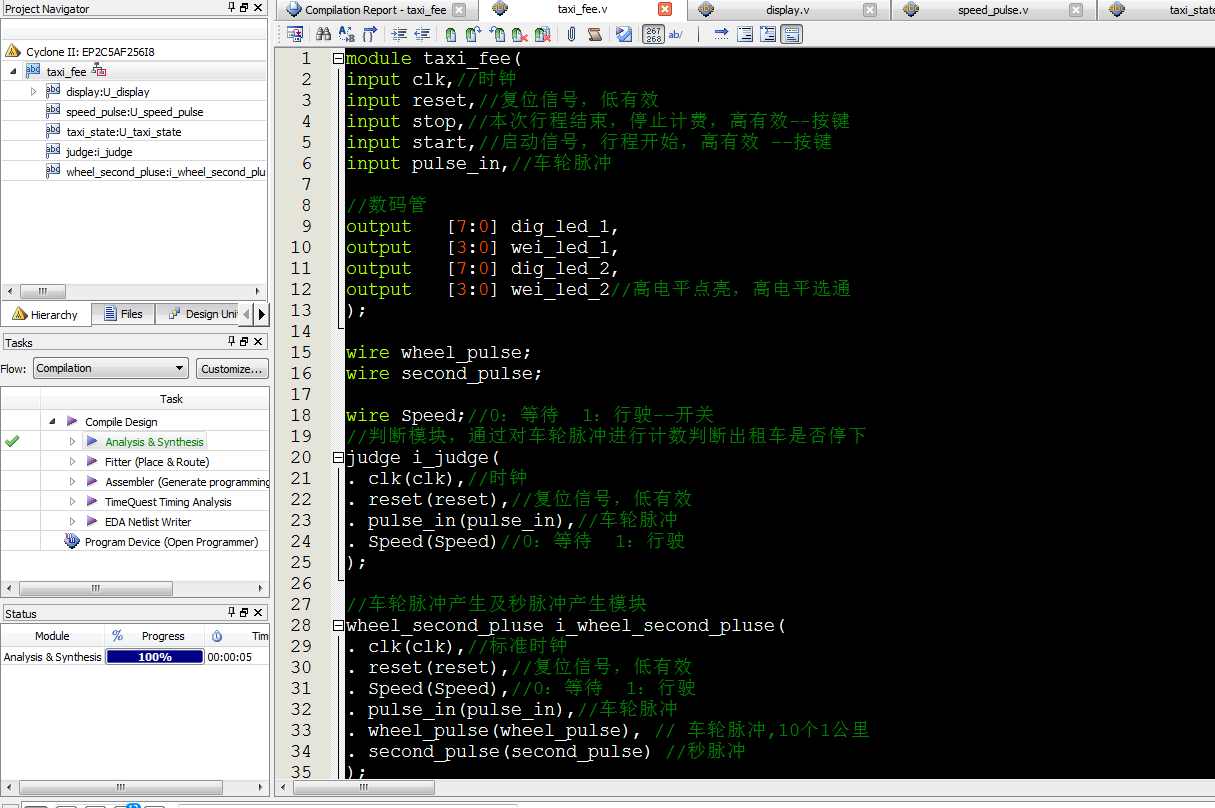Expand the display:U_display node
Viewport: 1215px width, 808px height.
point(33,91)
